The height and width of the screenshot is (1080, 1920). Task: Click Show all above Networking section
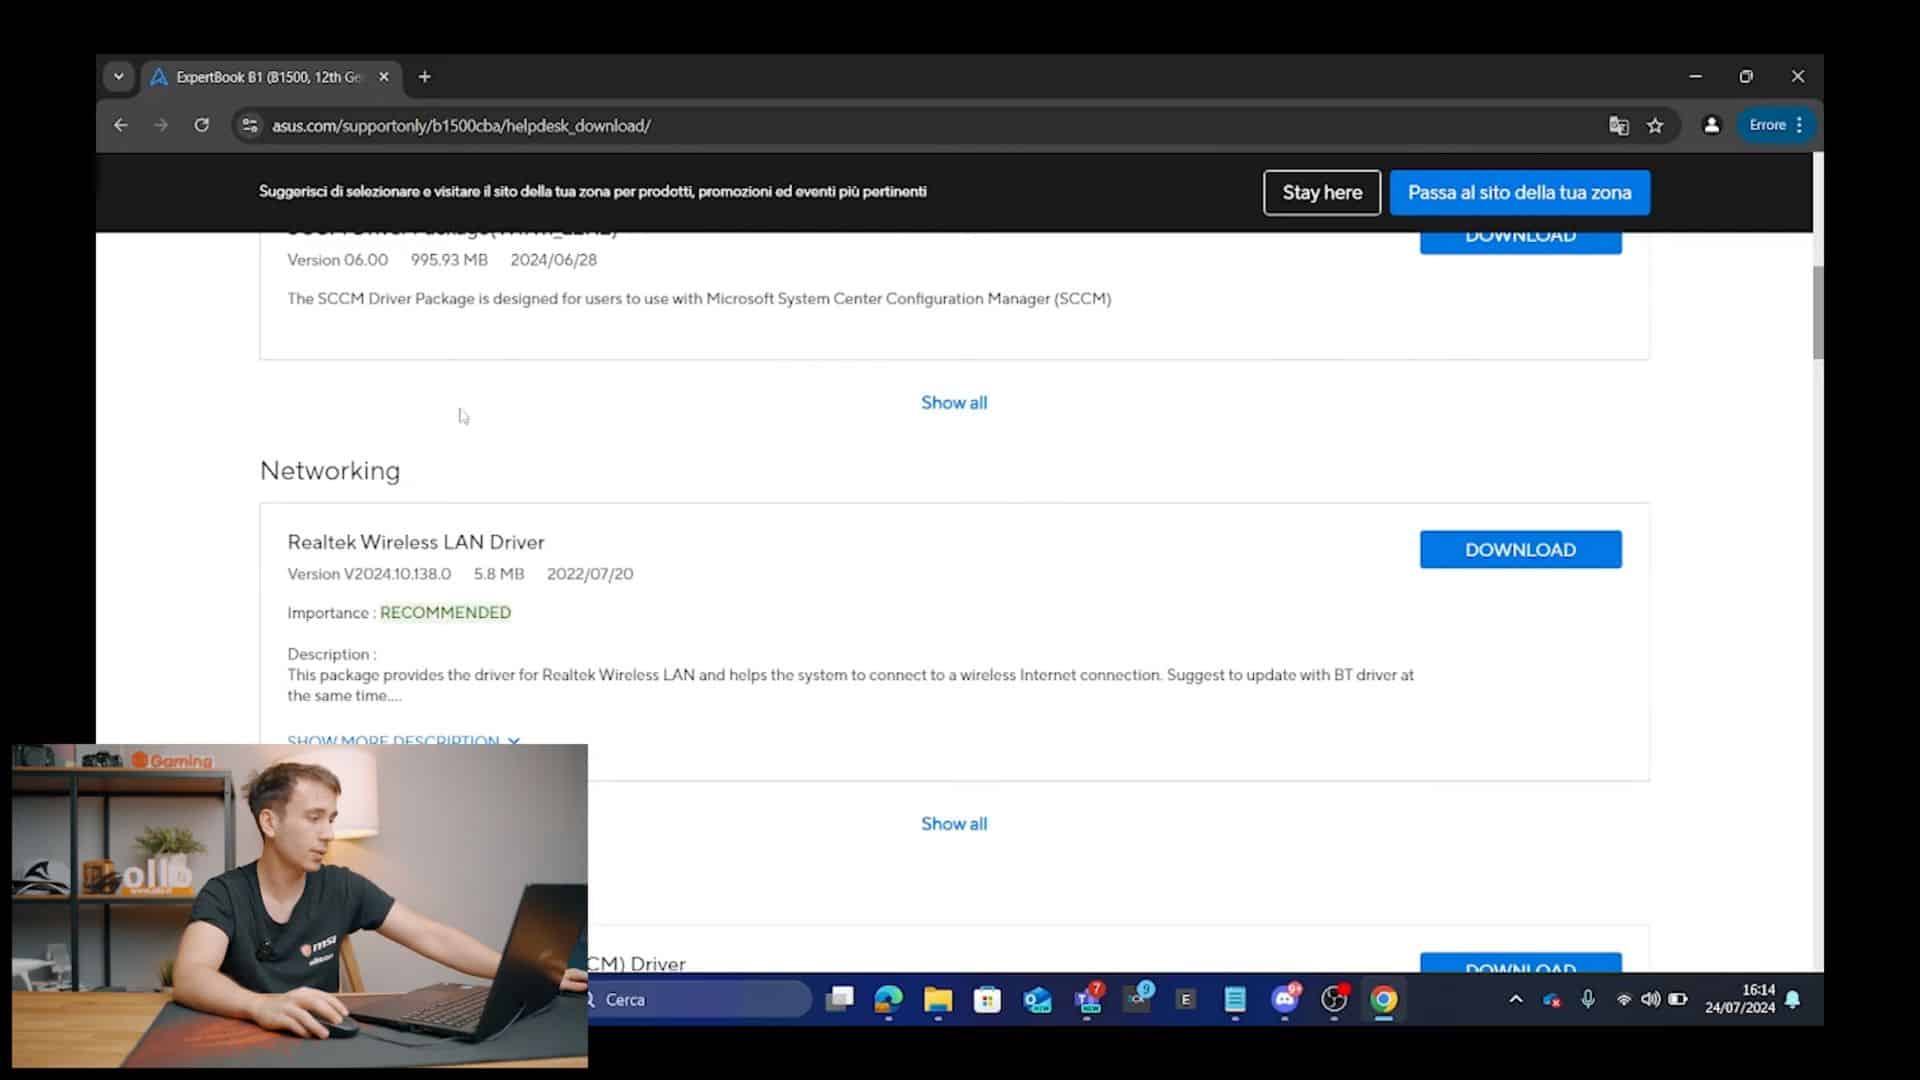pos(954,402)
